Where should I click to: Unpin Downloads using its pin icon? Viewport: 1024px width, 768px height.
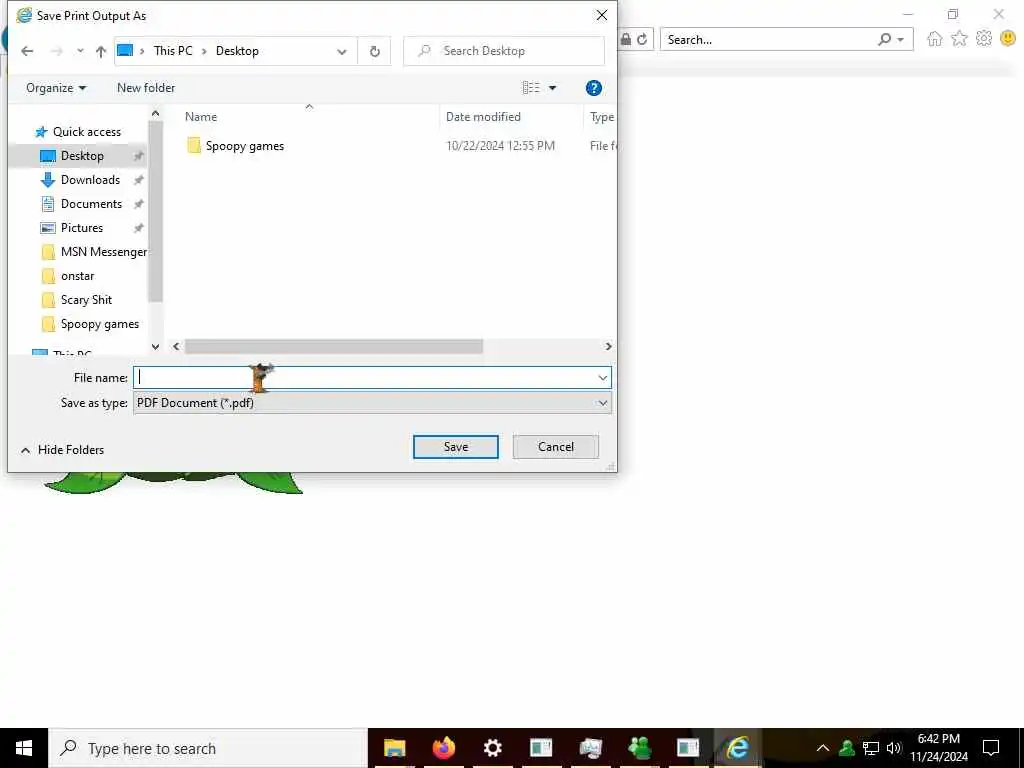point(138,180)
